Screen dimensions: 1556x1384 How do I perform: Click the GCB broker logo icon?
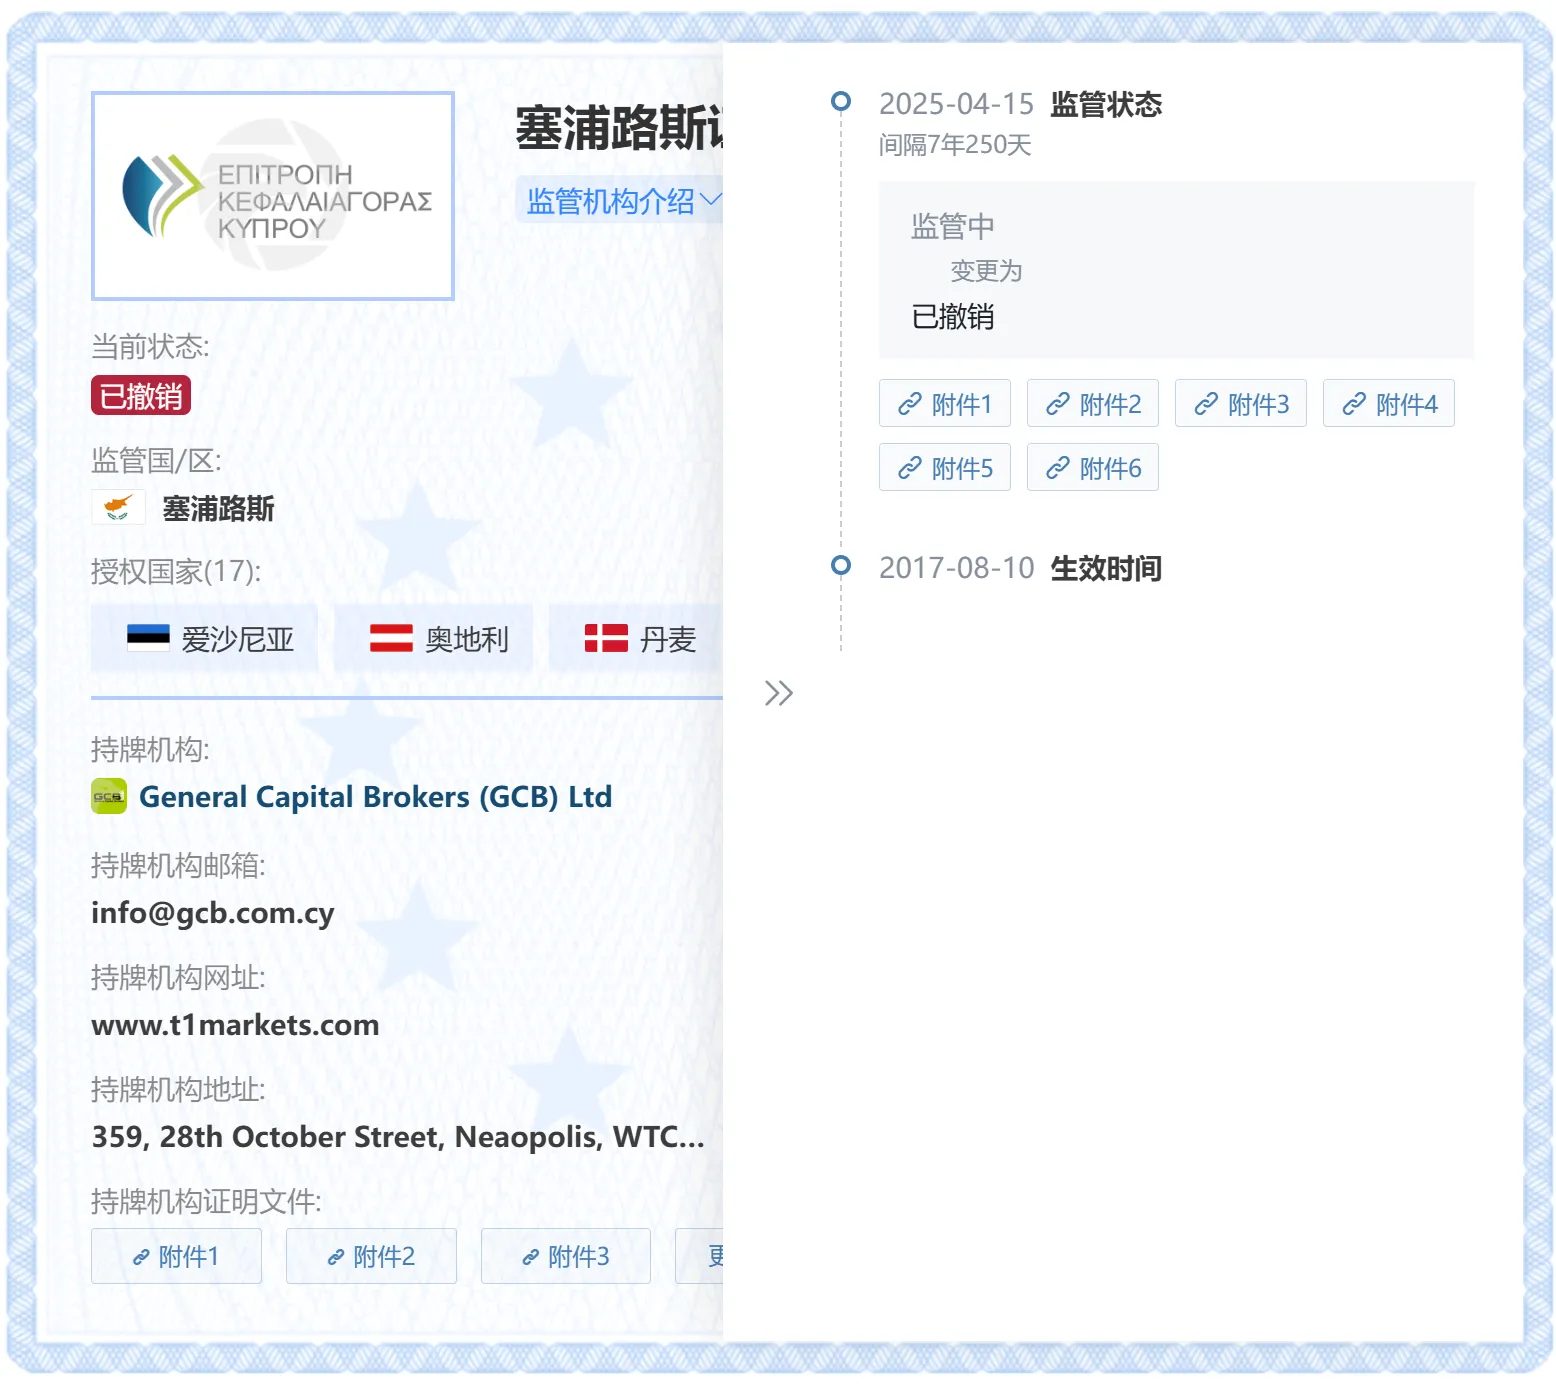click(x=109, y=797)
